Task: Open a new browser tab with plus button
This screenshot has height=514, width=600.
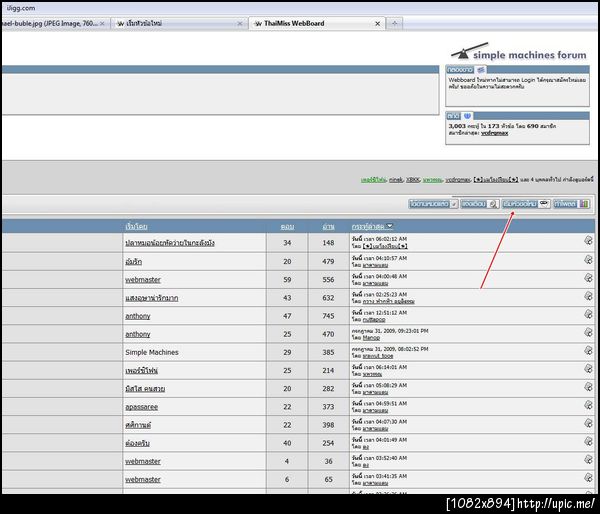Action: [395, 24]
